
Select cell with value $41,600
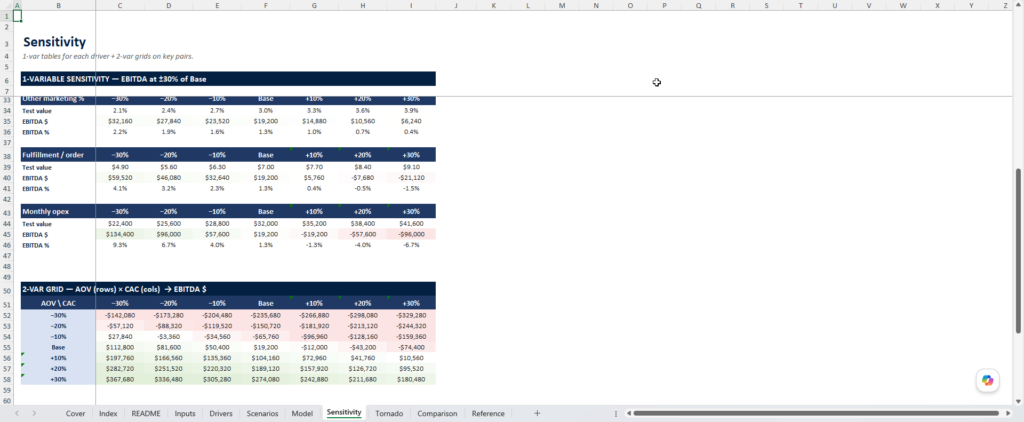411,223
